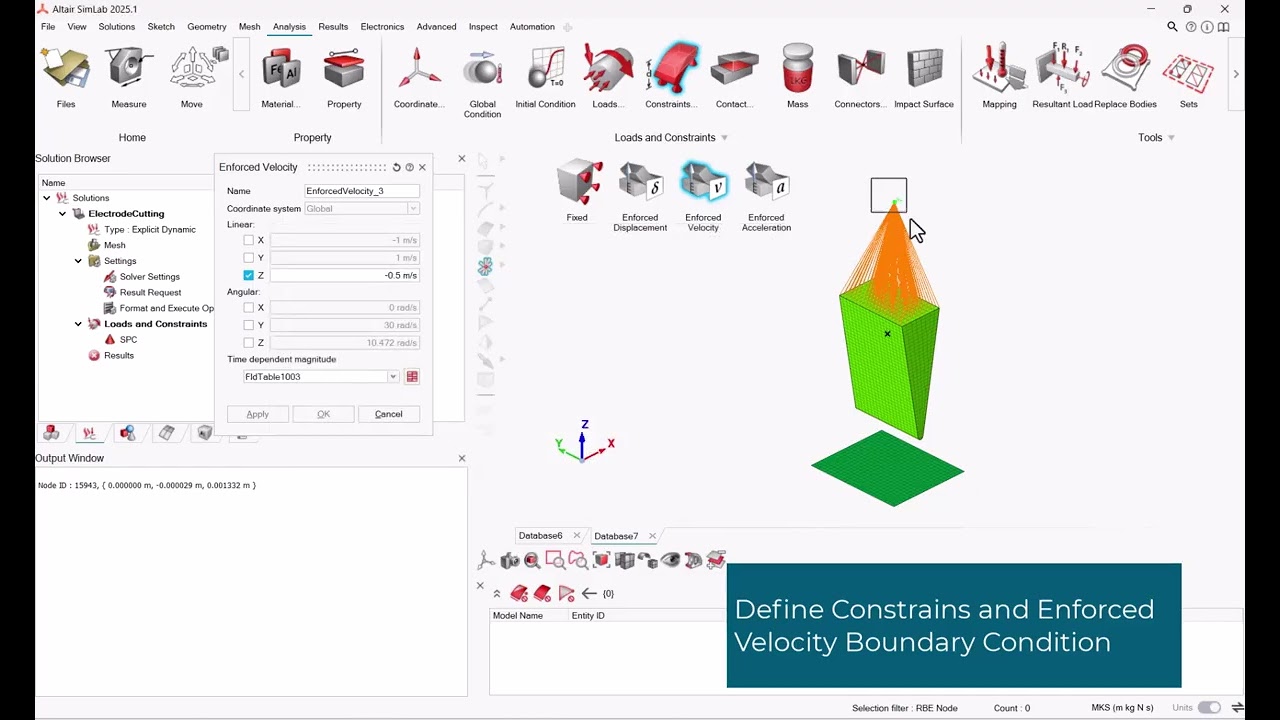Toggle the Units switch in status bar
Image resolution: width=1280 pixels, height=720 pixels.
[x=1209, y=708]
